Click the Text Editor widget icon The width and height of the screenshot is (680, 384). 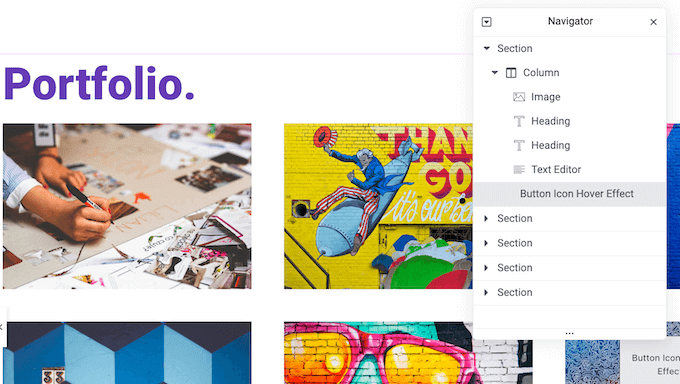point(519,170)
